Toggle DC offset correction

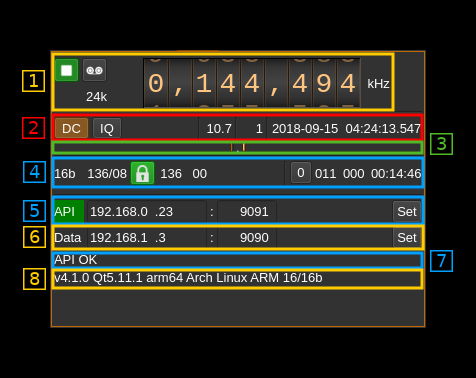point(71,128)
